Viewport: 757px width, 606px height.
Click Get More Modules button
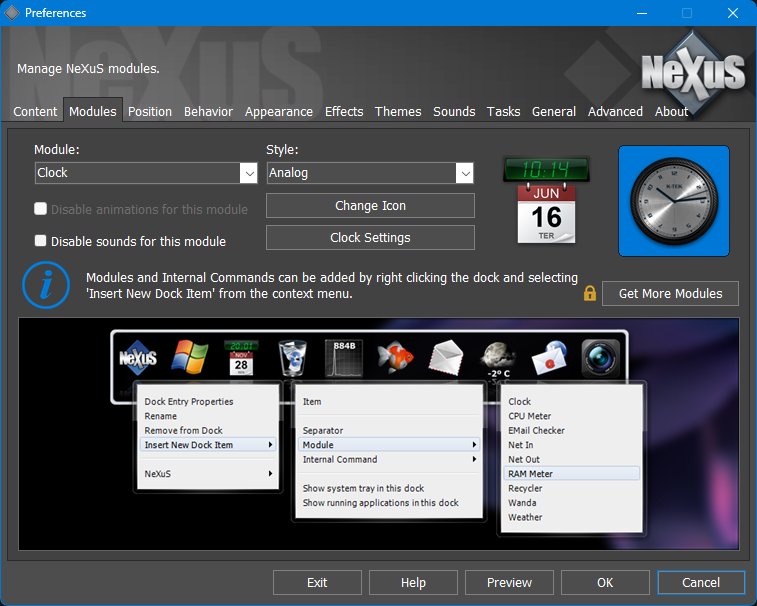click(x=670, y=294)
